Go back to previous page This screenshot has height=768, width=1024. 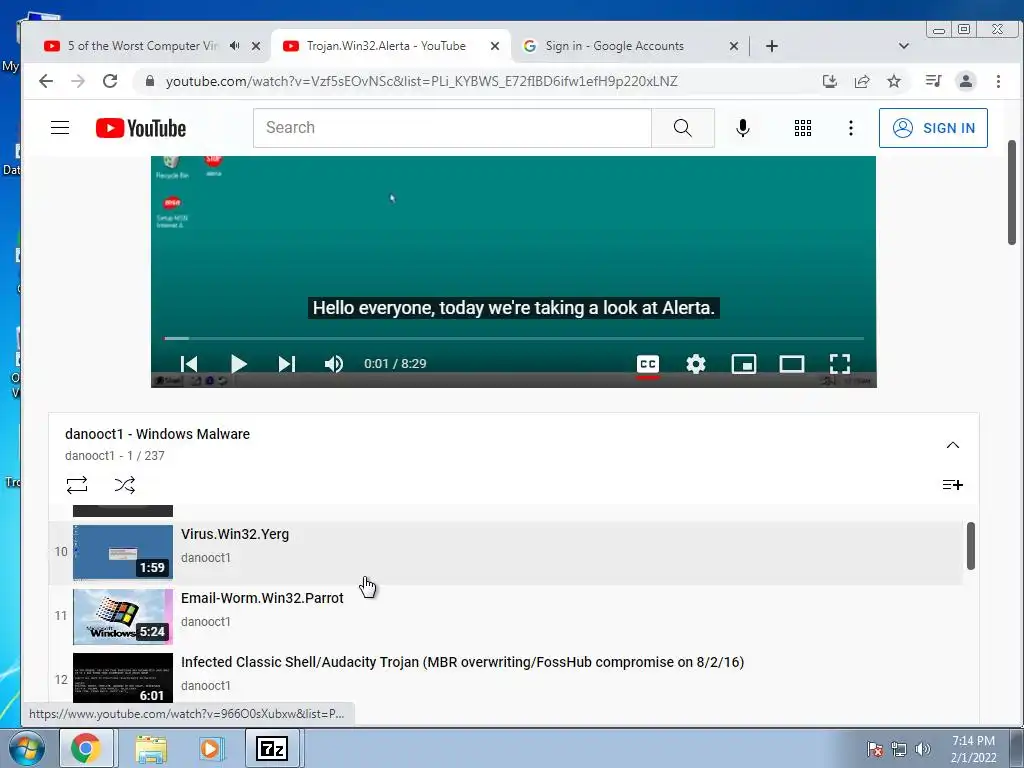coord(46,81)
